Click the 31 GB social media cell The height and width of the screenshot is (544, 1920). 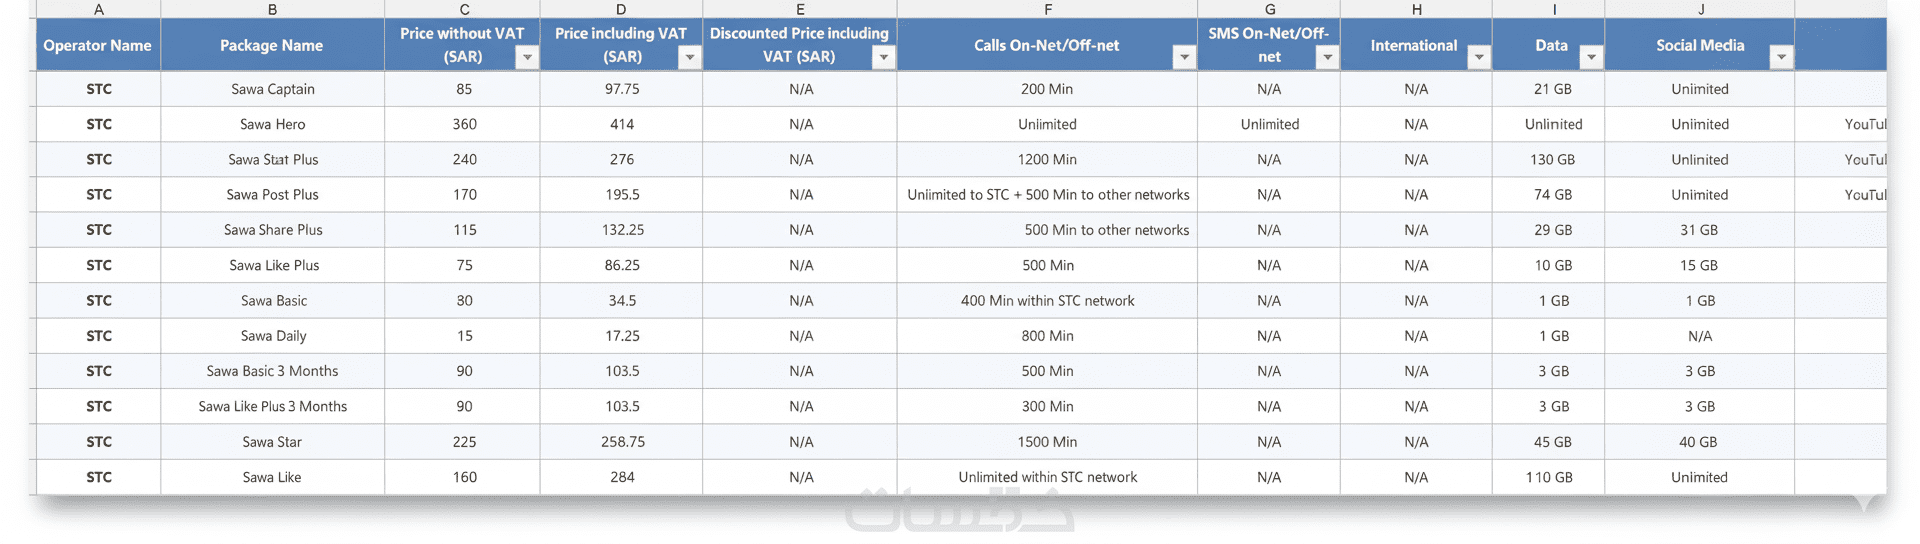click(1699, 230)
